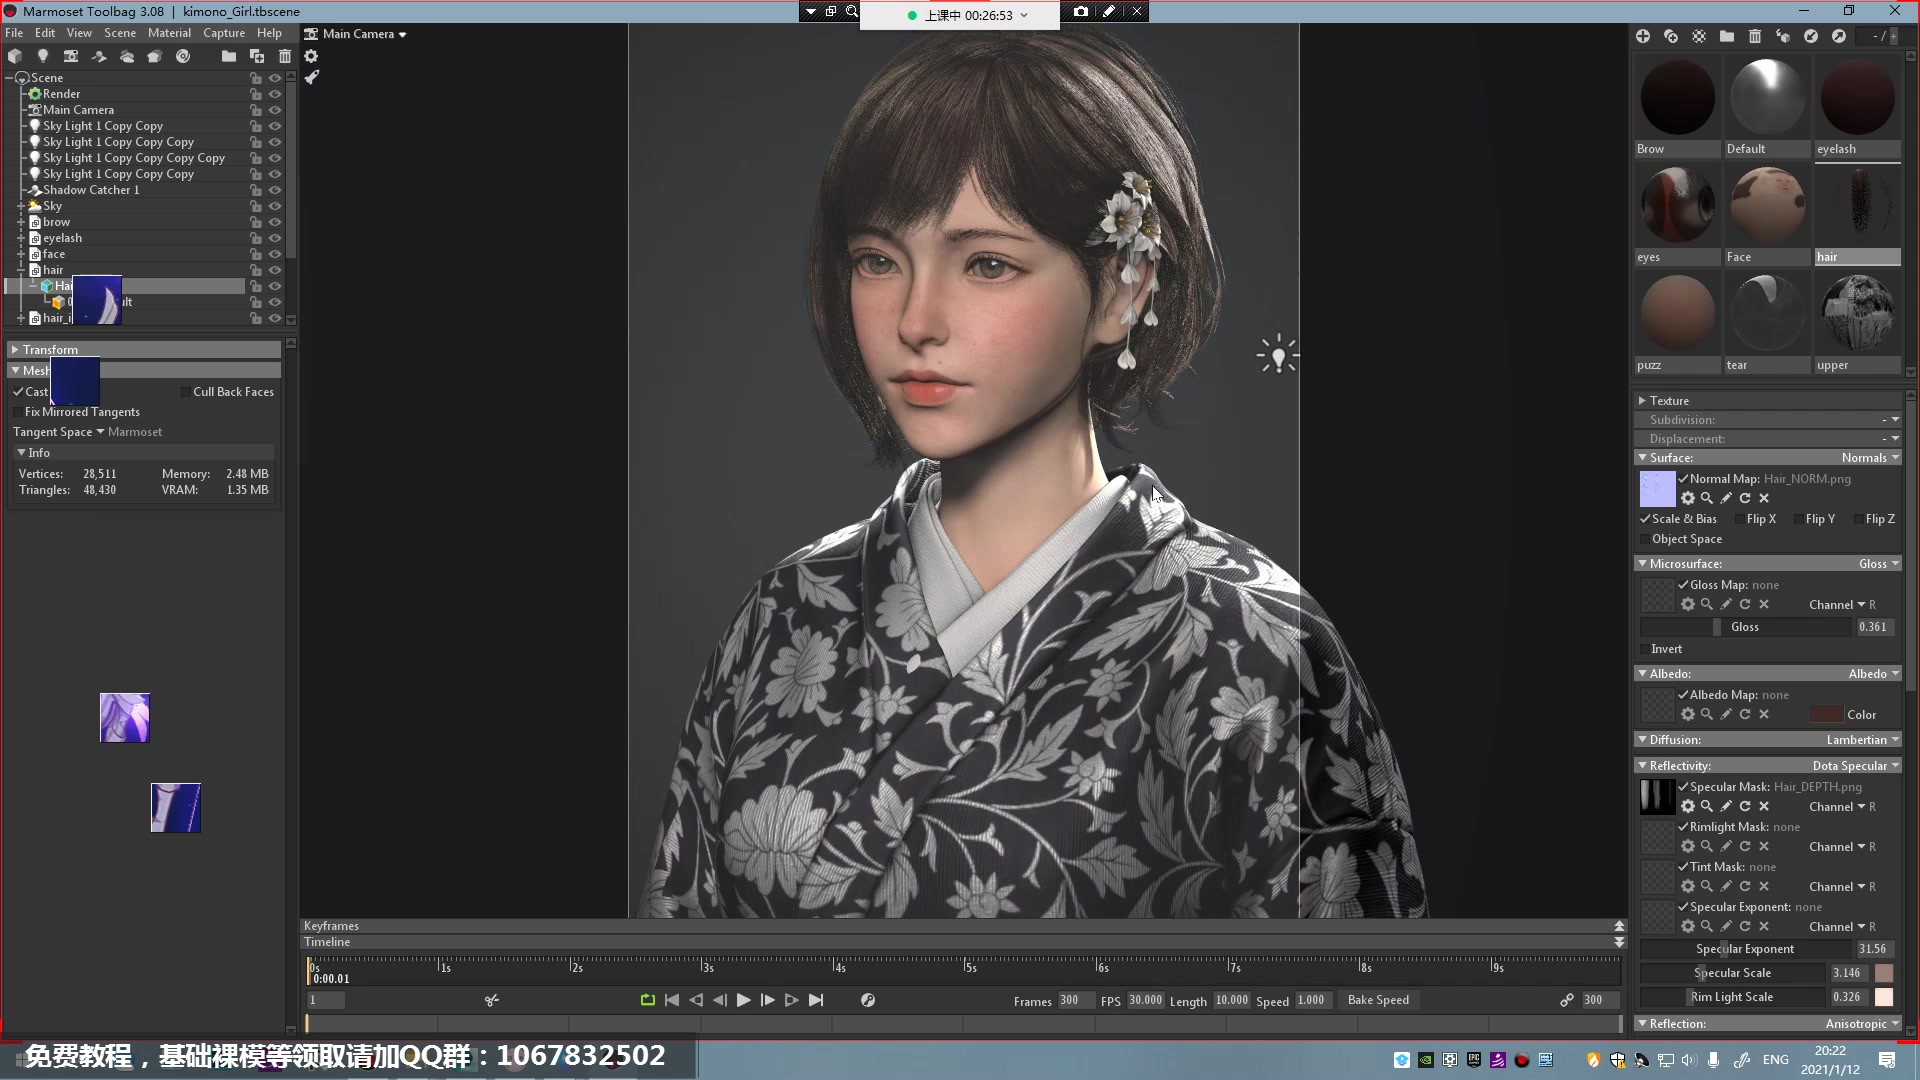Open the material library folder icon
Image resolution: width=1920 pixels, height=1080 pixels.
pyautogui.click(x=1727, y=36)
